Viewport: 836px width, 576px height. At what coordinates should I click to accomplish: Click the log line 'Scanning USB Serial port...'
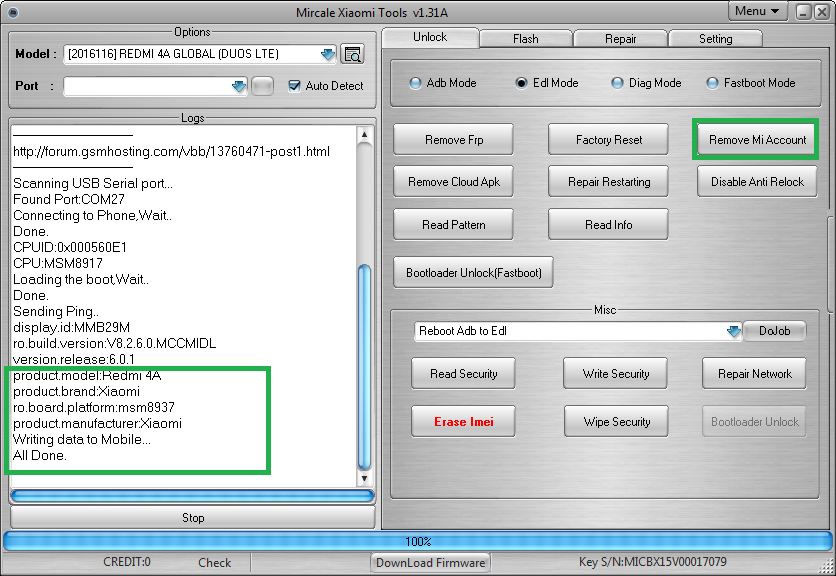pyautogui.click(x=93, y=183)
